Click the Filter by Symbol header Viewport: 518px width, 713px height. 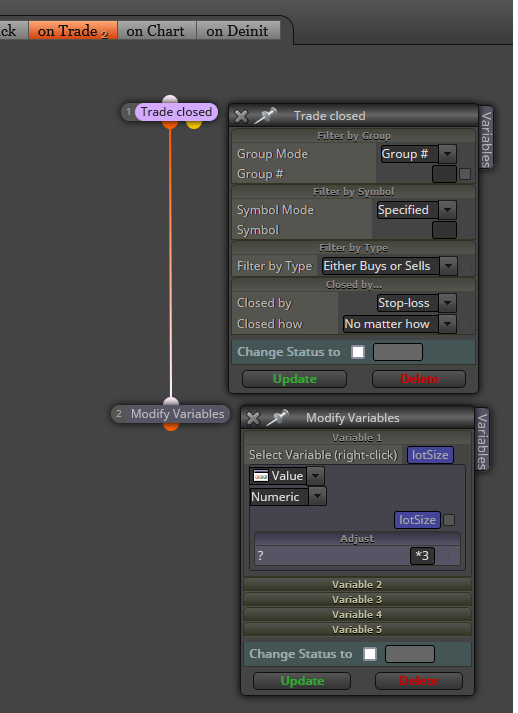point(354,191)
